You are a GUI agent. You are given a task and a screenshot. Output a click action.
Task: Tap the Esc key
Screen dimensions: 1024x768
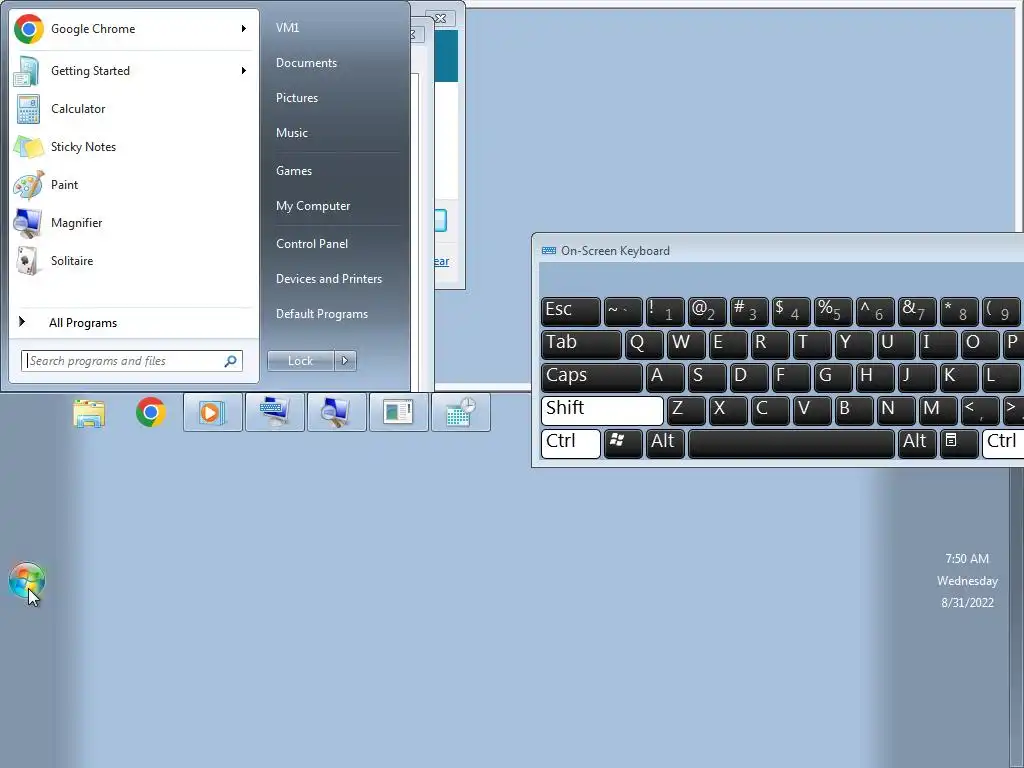(x=571, y=311)
